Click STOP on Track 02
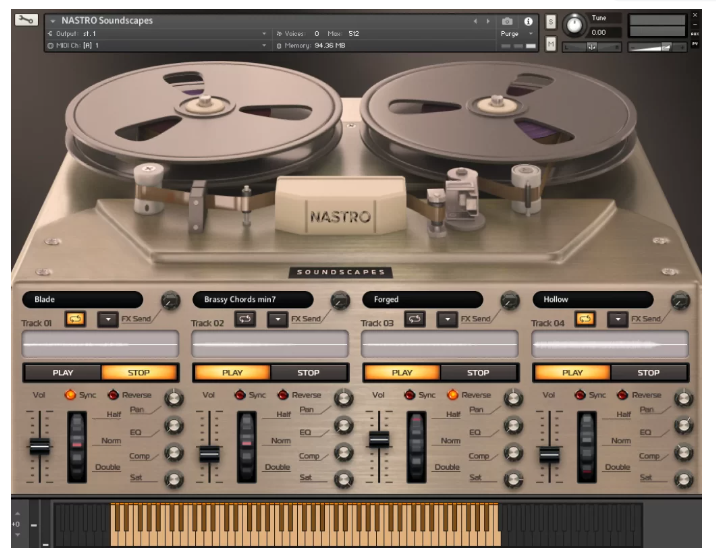 click(309, 373)
